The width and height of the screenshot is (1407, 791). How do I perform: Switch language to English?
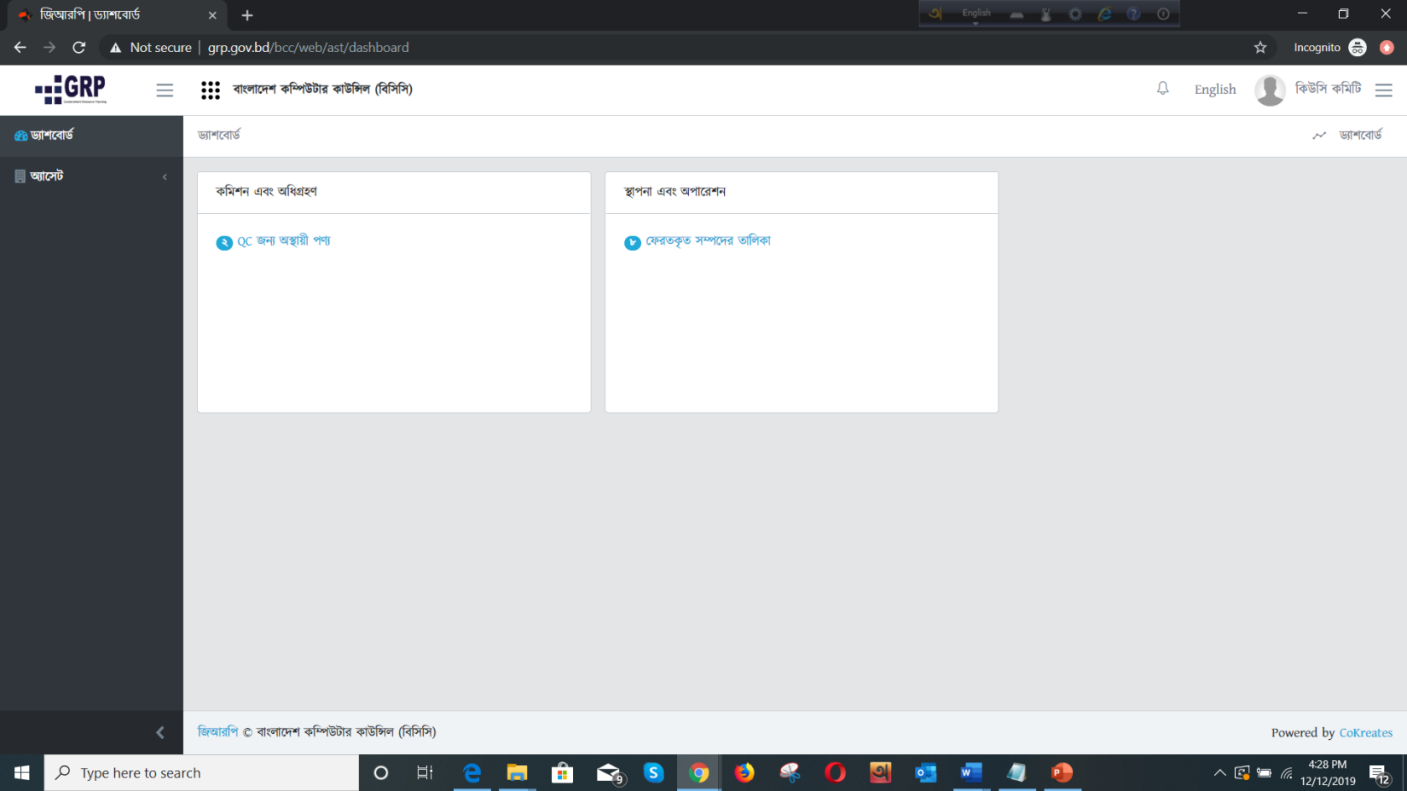coord(1214,90)
